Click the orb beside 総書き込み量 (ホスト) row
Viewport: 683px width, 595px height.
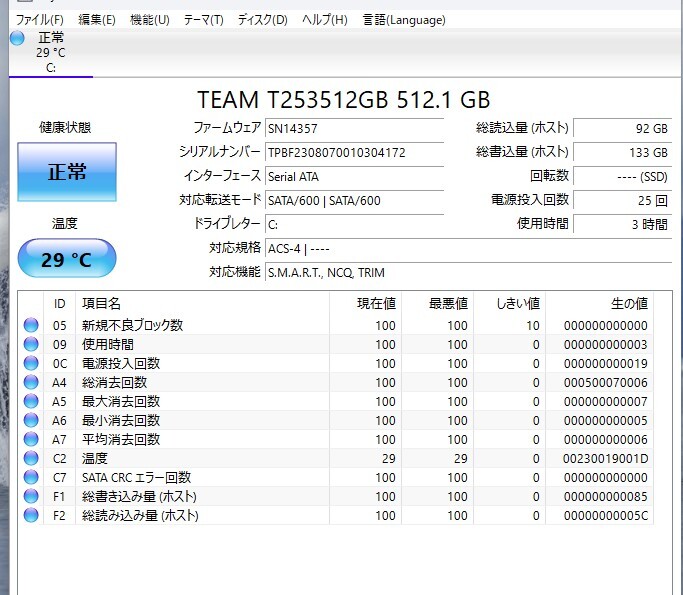point(31,496)
